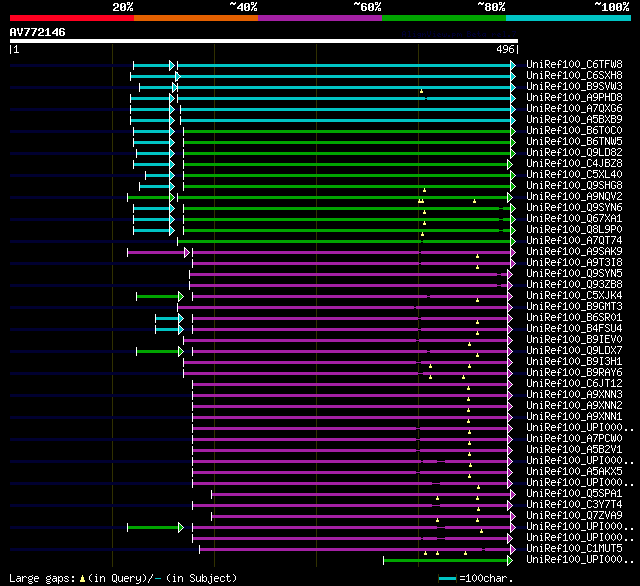Viewport: 640px width, 586px height.
Task: Select hit label UniRef100_A9NQV2
Action: coord(574,197)
